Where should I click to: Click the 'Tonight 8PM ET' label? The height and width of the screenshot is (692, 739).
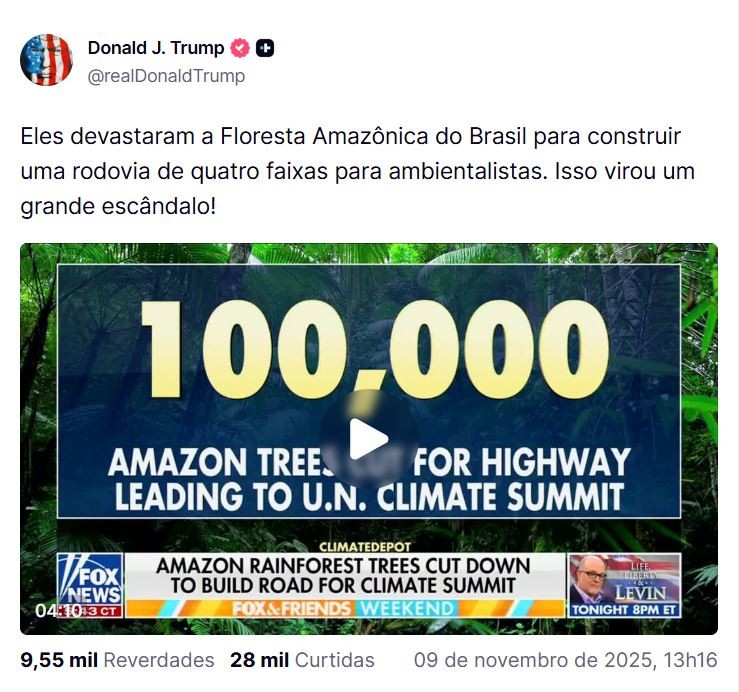pos(624,609)
